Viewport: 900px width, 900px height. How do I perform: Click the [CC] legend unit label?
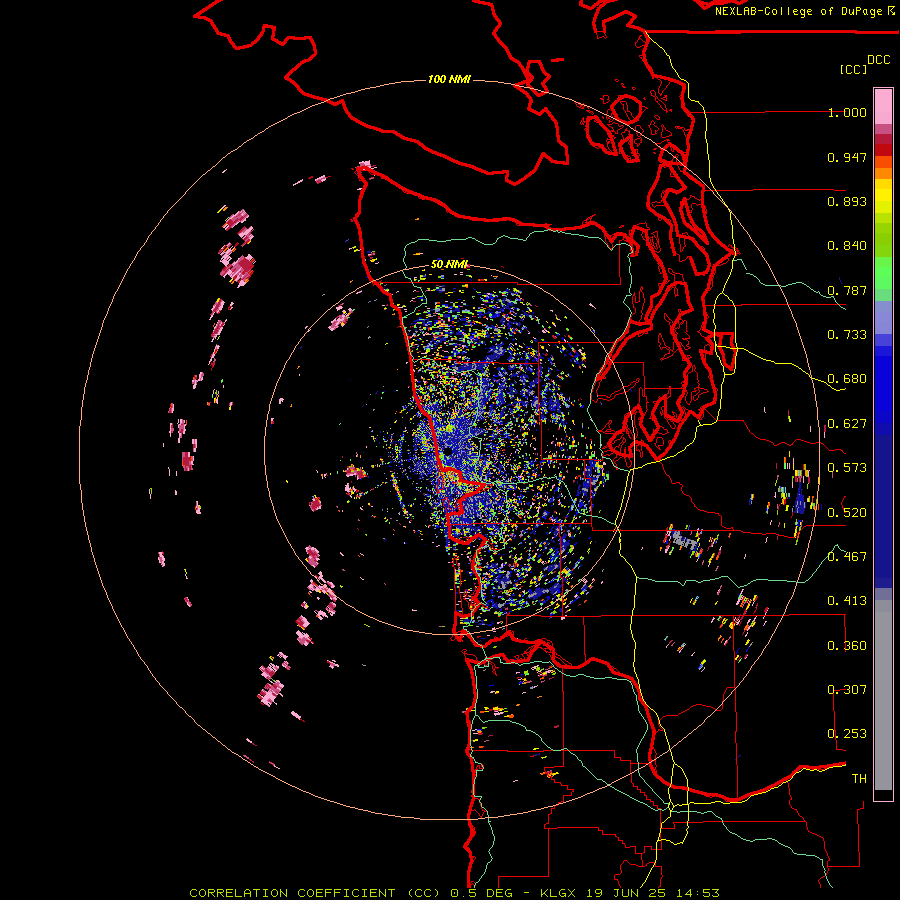[x=853, y=69]
